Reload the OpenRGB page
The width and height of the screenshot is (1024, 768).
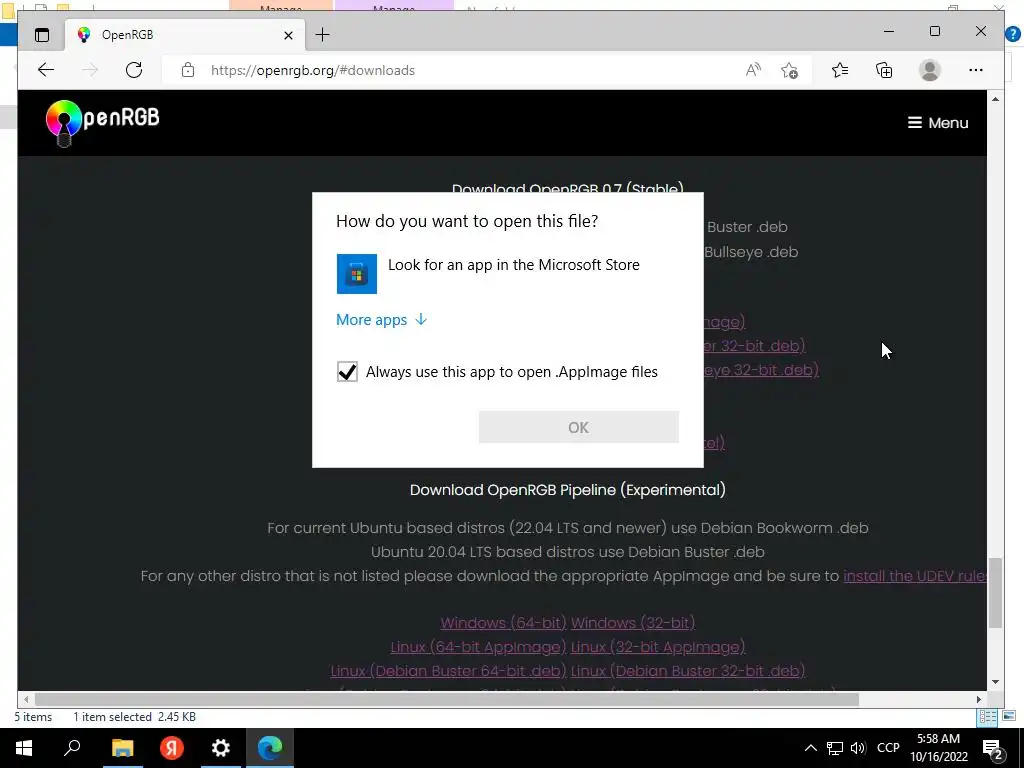click(x=134, y=70)
